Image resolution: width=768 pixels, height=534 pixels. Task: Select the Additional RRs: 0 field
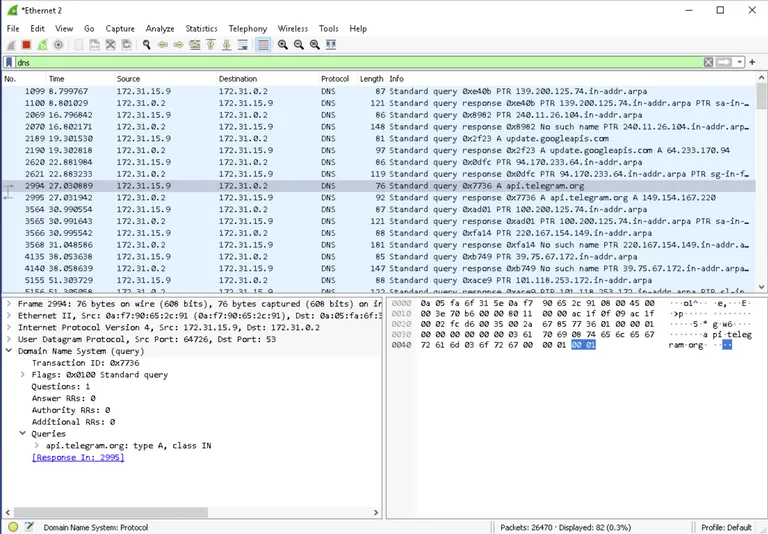click(73, 422)
